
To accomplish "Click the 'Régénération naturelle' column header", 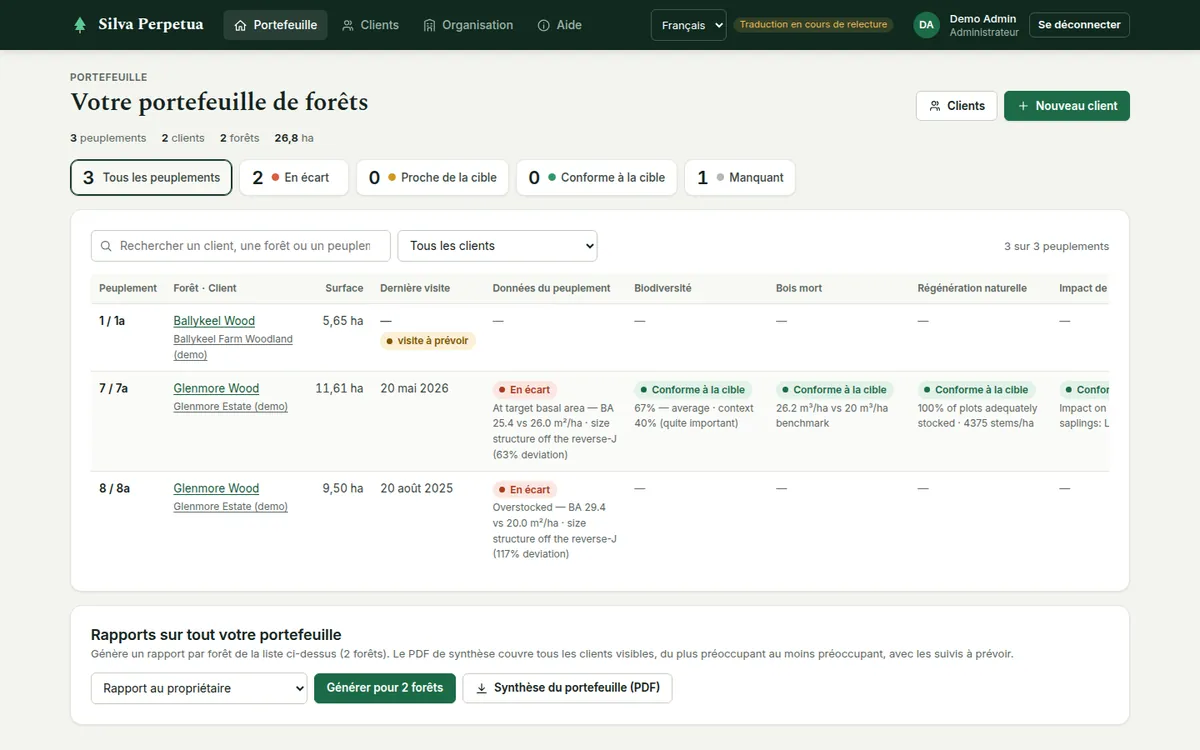I will (972, 288).
